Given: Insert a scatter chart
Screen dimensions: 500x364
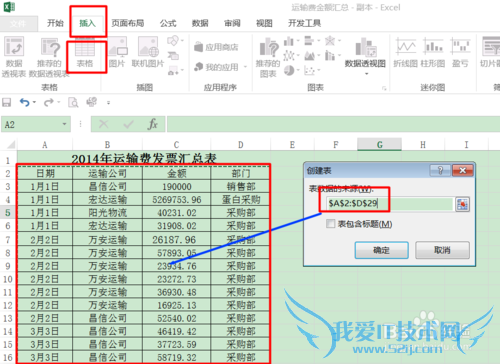Looking at the screenshot, I should coord(311,70).
